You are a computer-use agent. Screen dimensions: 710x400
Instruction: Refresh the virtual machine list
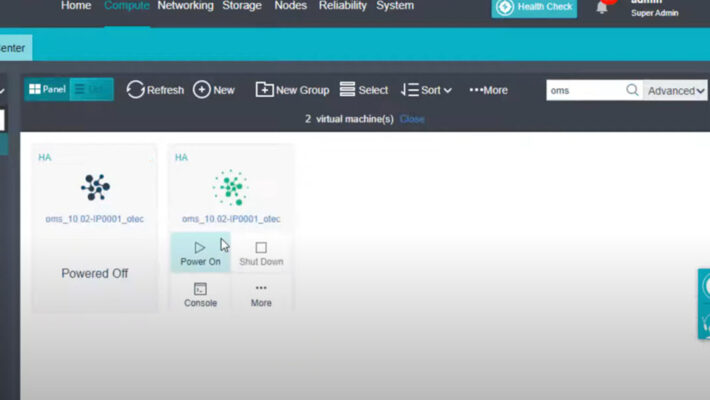(155, 90)
